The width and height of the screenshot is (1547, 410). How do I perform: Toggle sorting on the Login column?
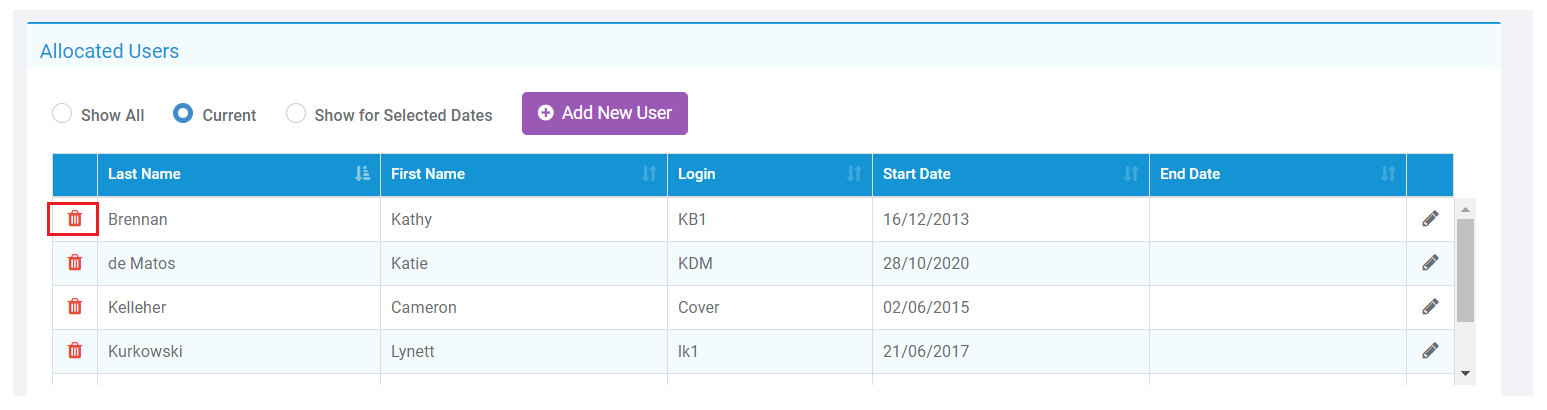pyautogui.click(x=853, y=174)
